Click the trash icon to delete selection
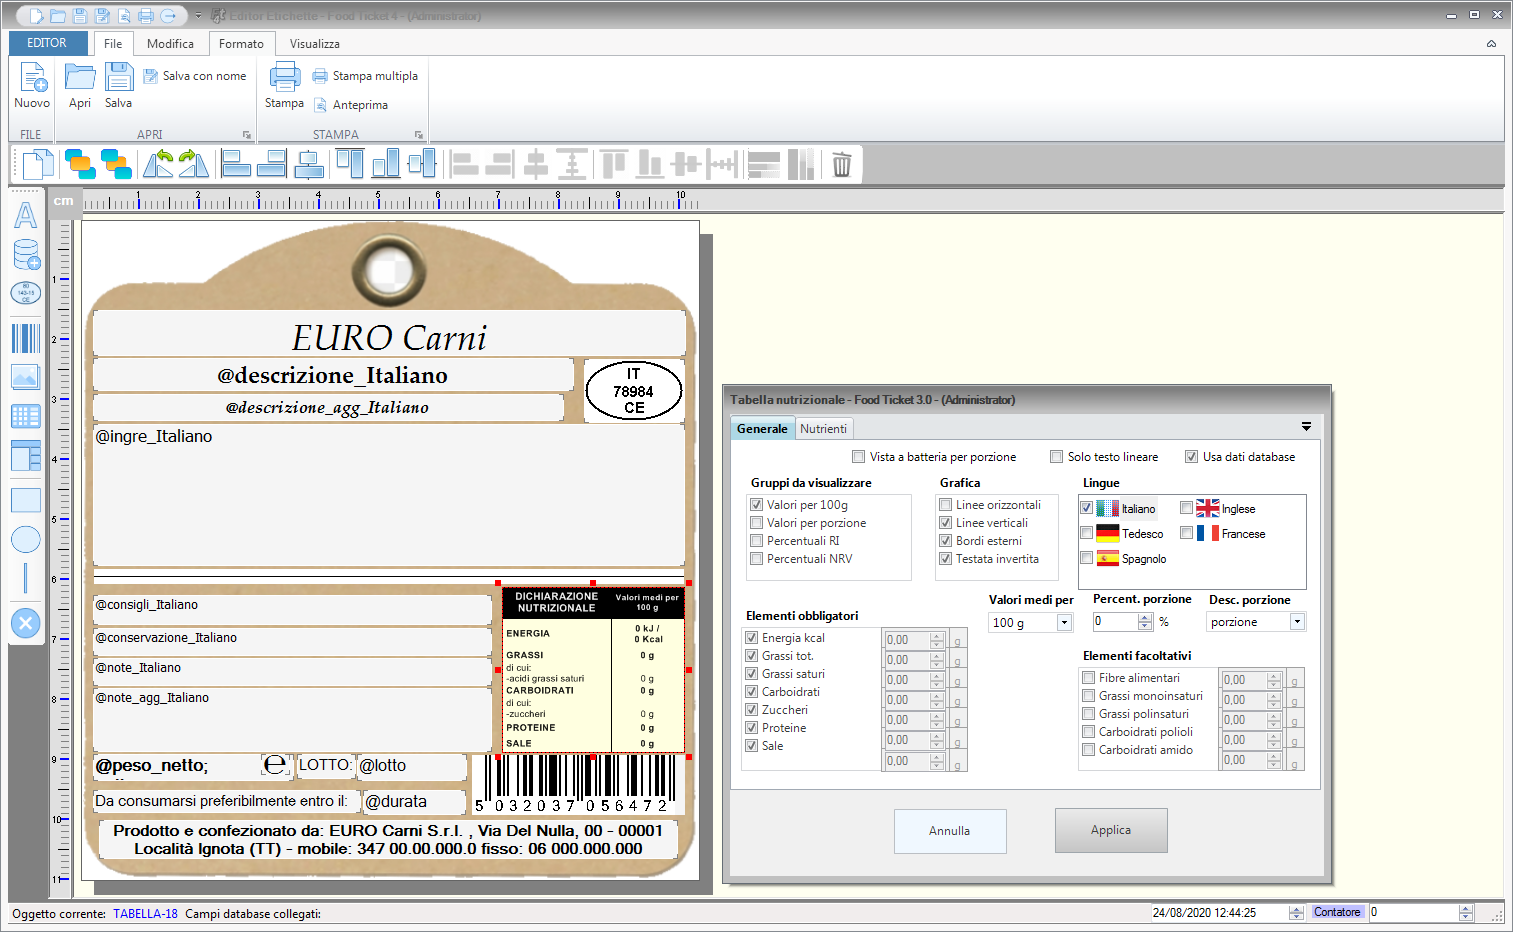 [841, 164]
